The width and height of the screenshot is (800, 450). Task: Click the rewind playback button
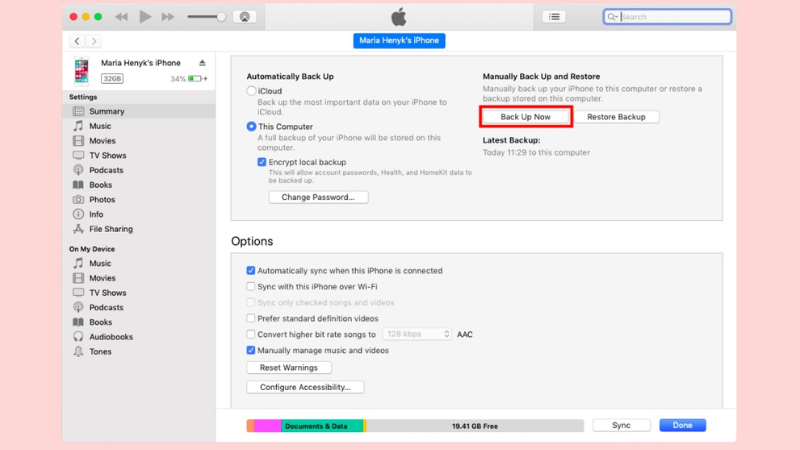pyautogui.click(x=121, y=17)
